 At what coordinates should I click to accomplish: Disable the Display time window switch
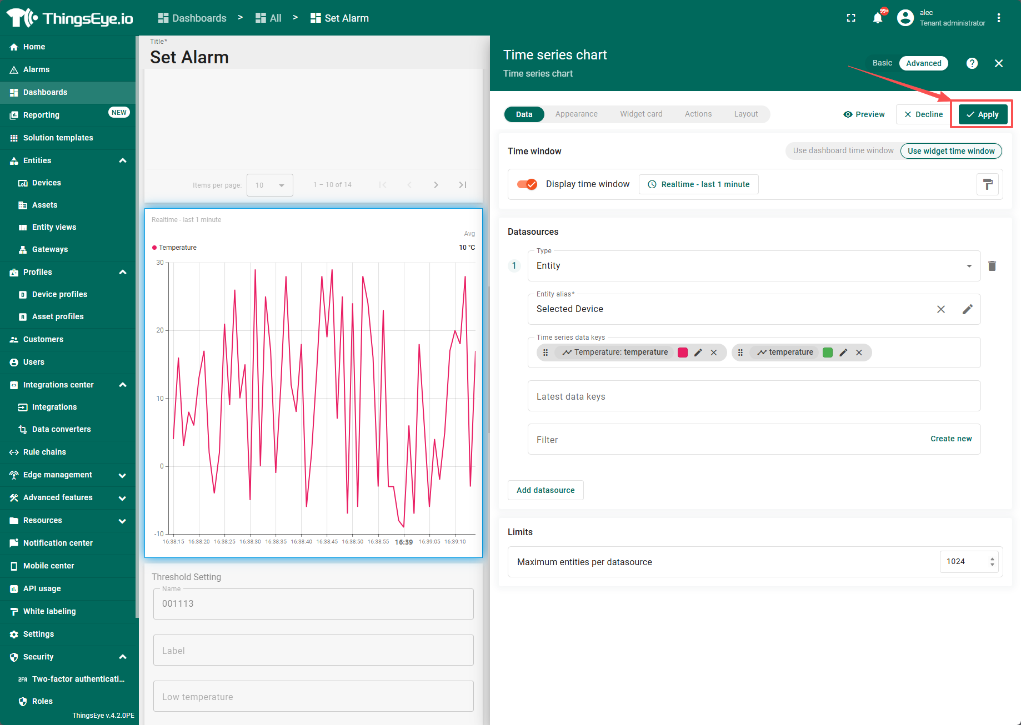coord(527,184)
